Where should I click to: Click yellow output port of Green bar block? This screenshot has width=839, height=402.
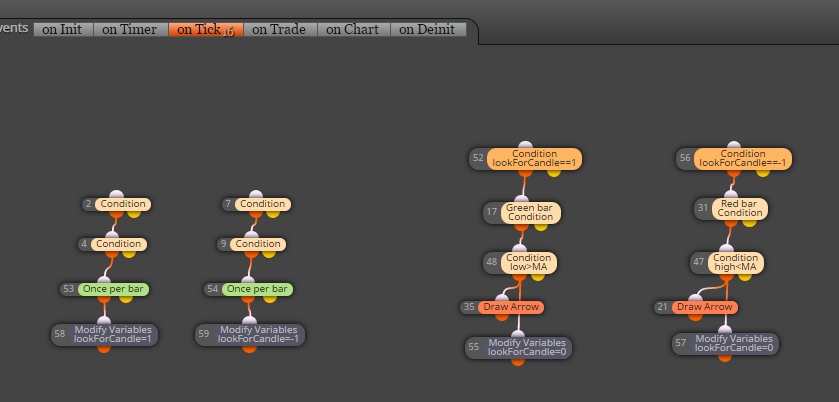coord(541,226)
